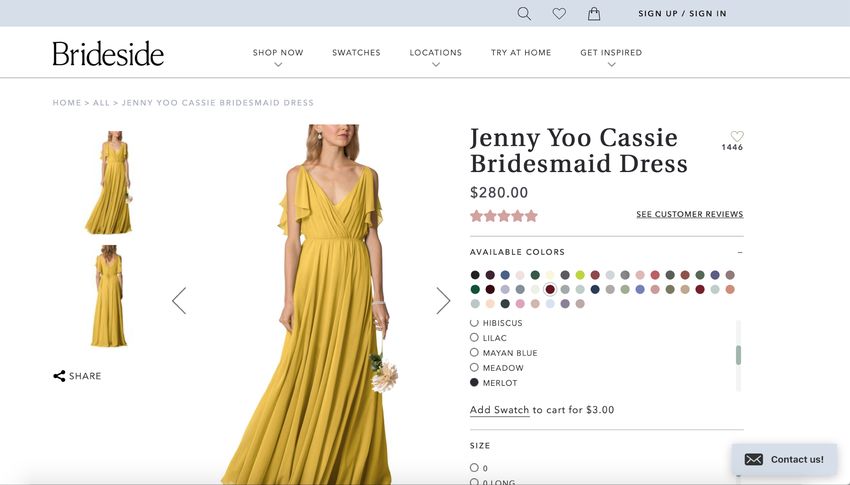Click Jenny Yoo Cassie Bridesmaid Dress breadcrumb
850x485 pixels.
(218, 102)
